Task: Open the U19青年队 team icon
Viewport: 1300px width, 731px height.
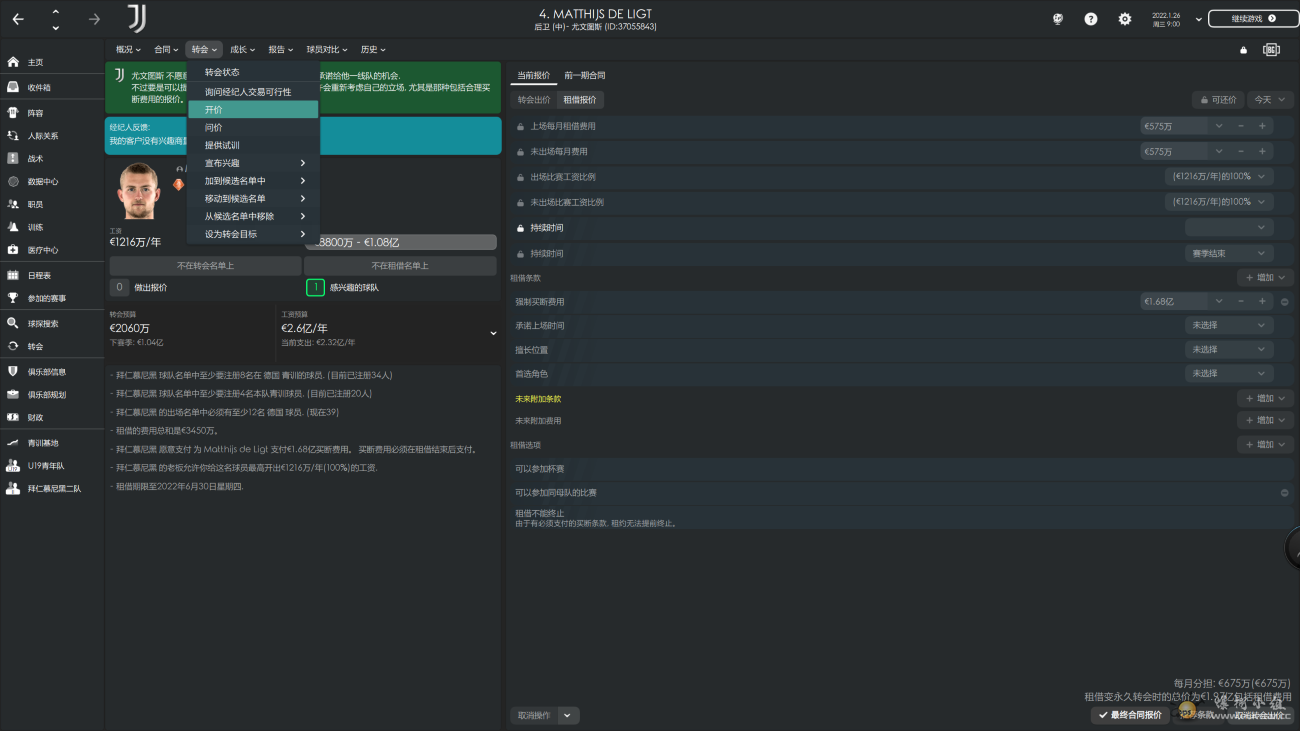Action: [13, 465]
